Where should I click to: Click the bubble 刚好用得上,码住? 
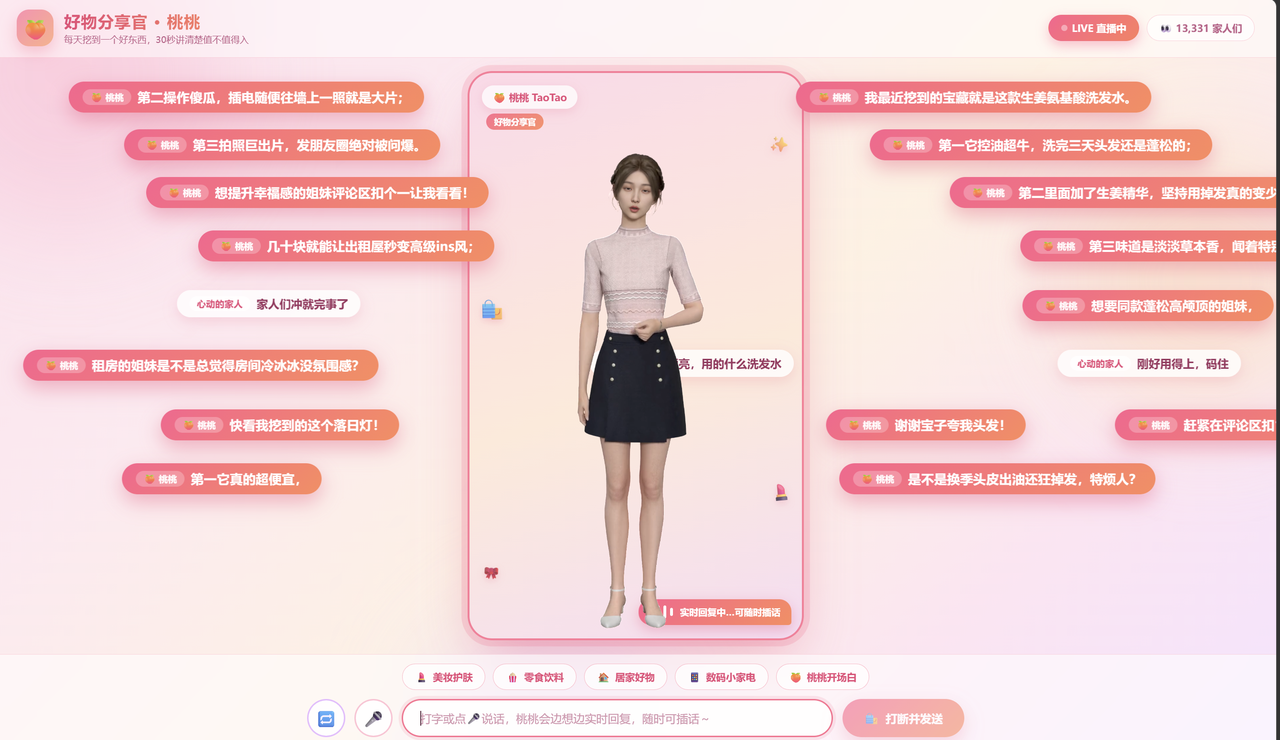point(1149,364)
